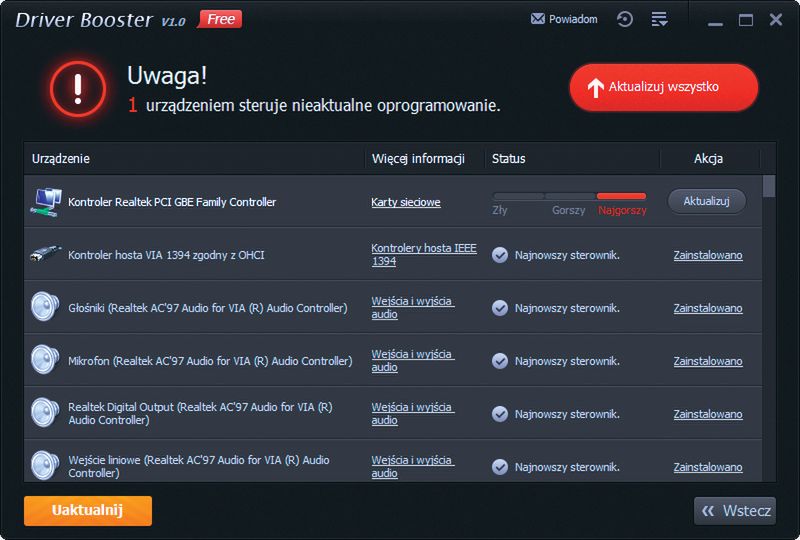Click Aktualizuj for Realtek PCI GBE controller
The height and width of the screenshot is (540, 800).
[707, 202]
